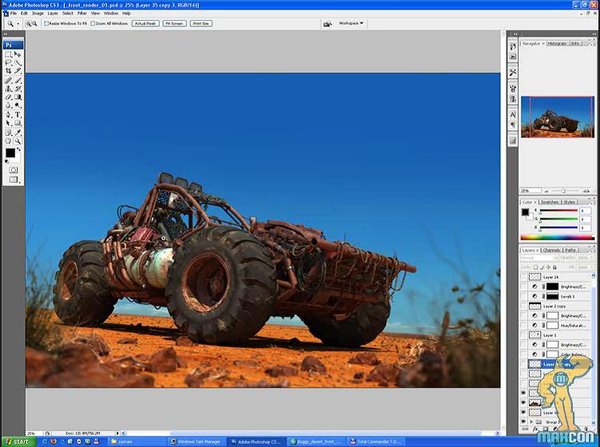Select the Healing Brush tool
The image size is (600, 447).
[x=8, y=80]
